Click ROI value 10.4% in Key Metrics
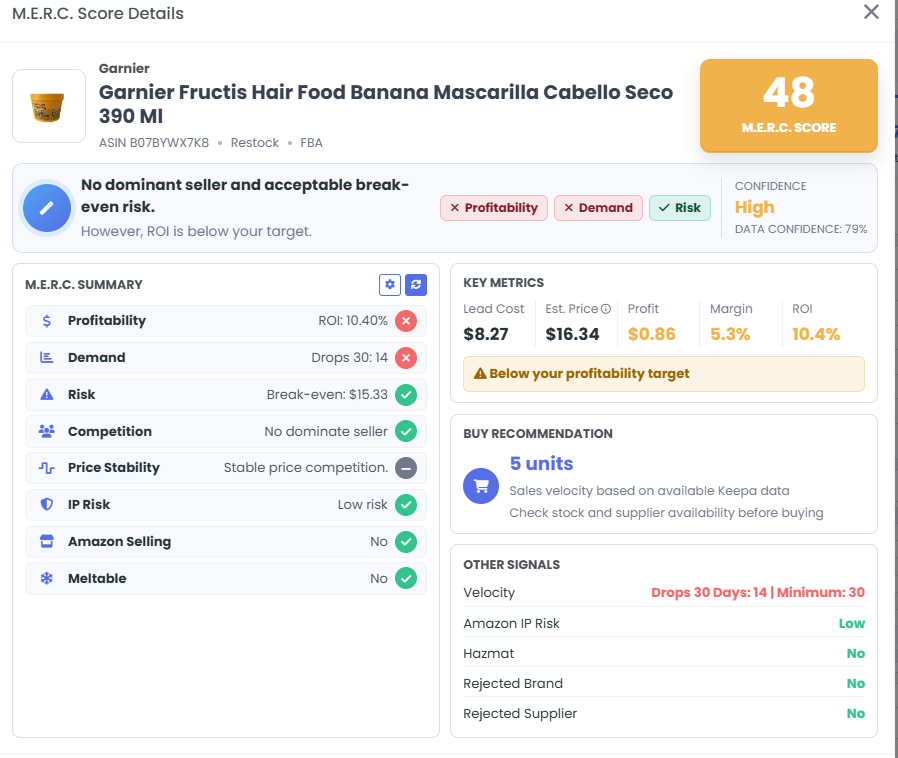 point(816,334)
